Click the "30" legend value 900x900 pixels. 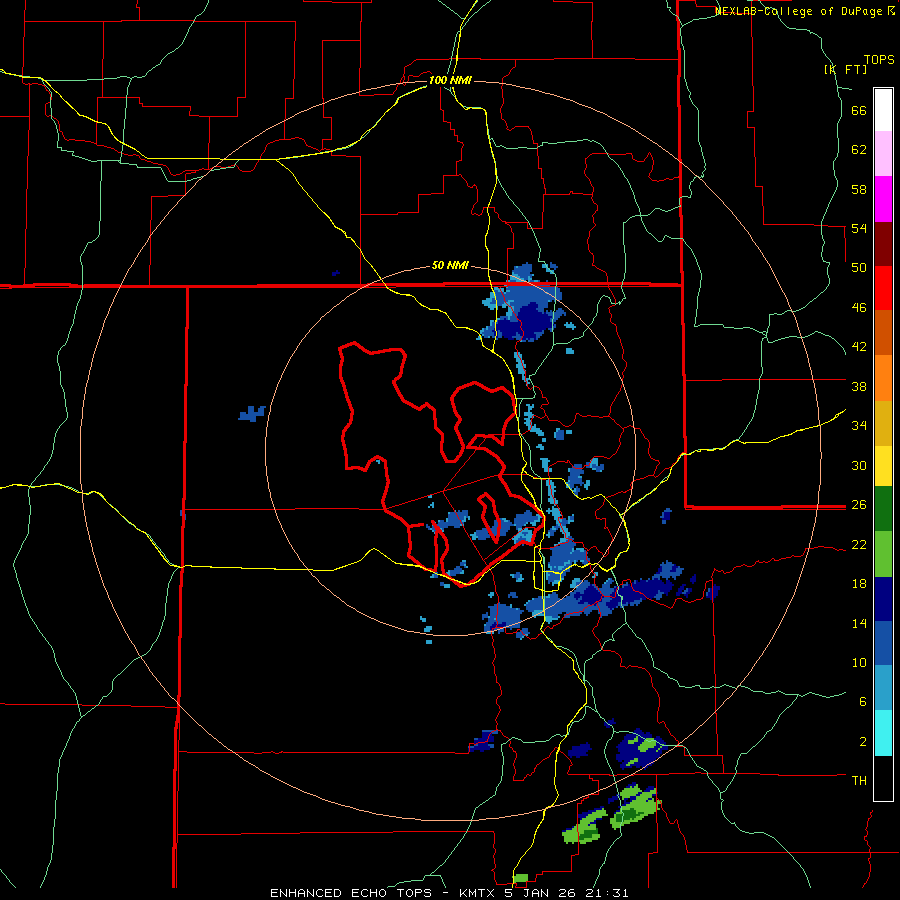point(859,465)
